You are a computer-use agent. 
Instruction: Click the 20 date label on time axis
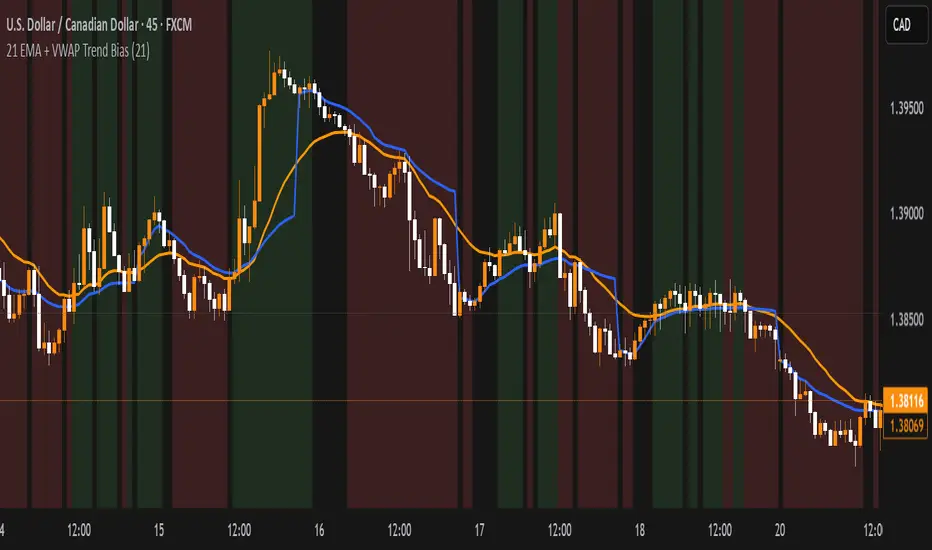[x=779, y=530]
